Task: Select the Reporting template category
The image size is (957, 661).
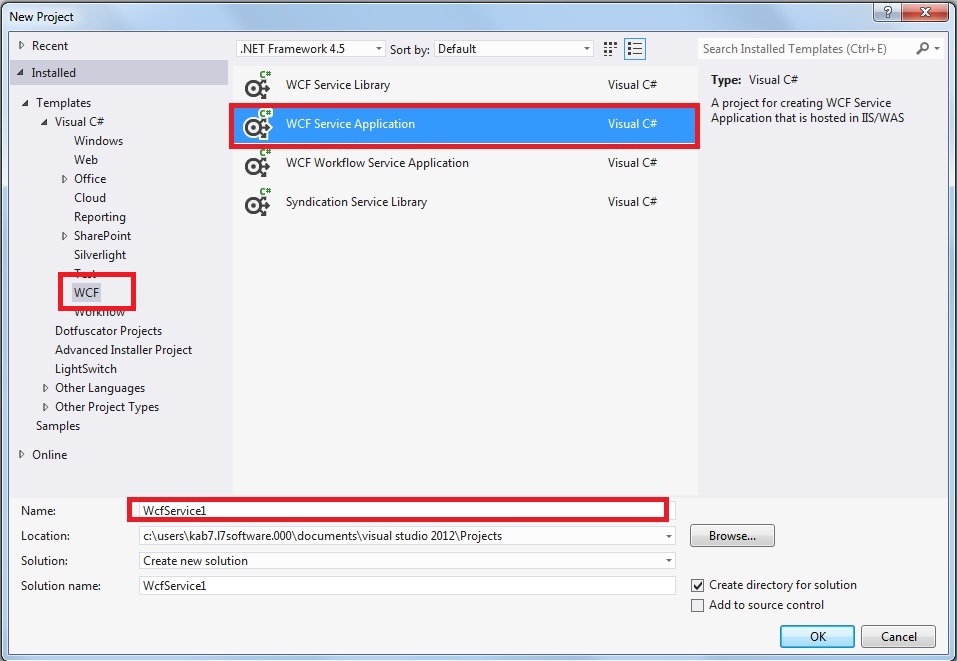Action: coord(99,217)
